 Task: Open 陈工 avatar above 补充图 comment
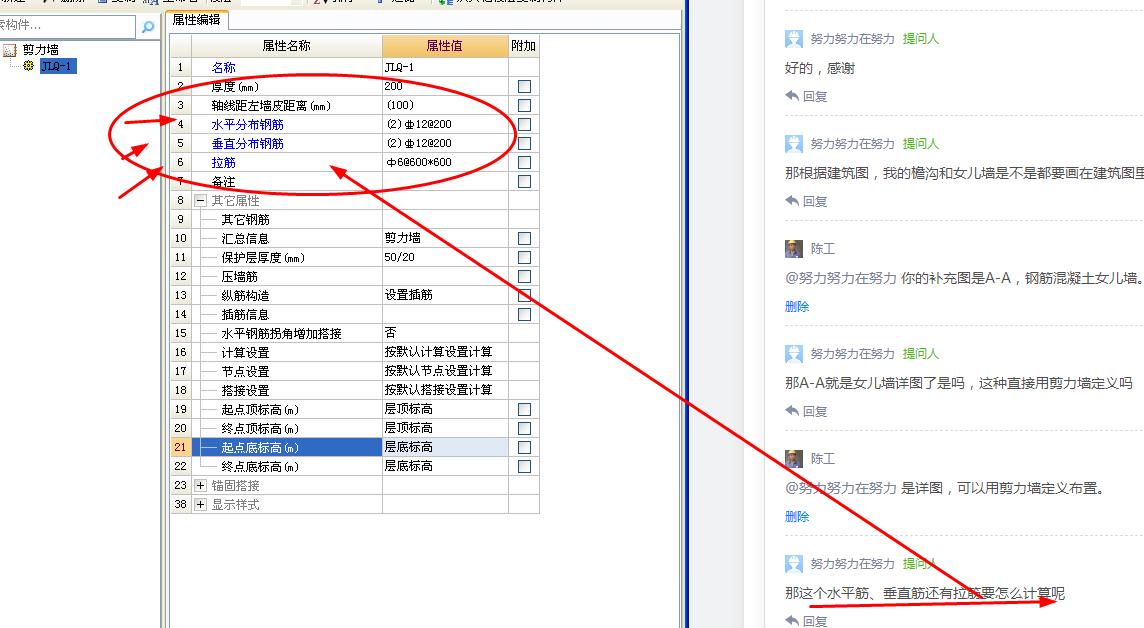point(794,249)
